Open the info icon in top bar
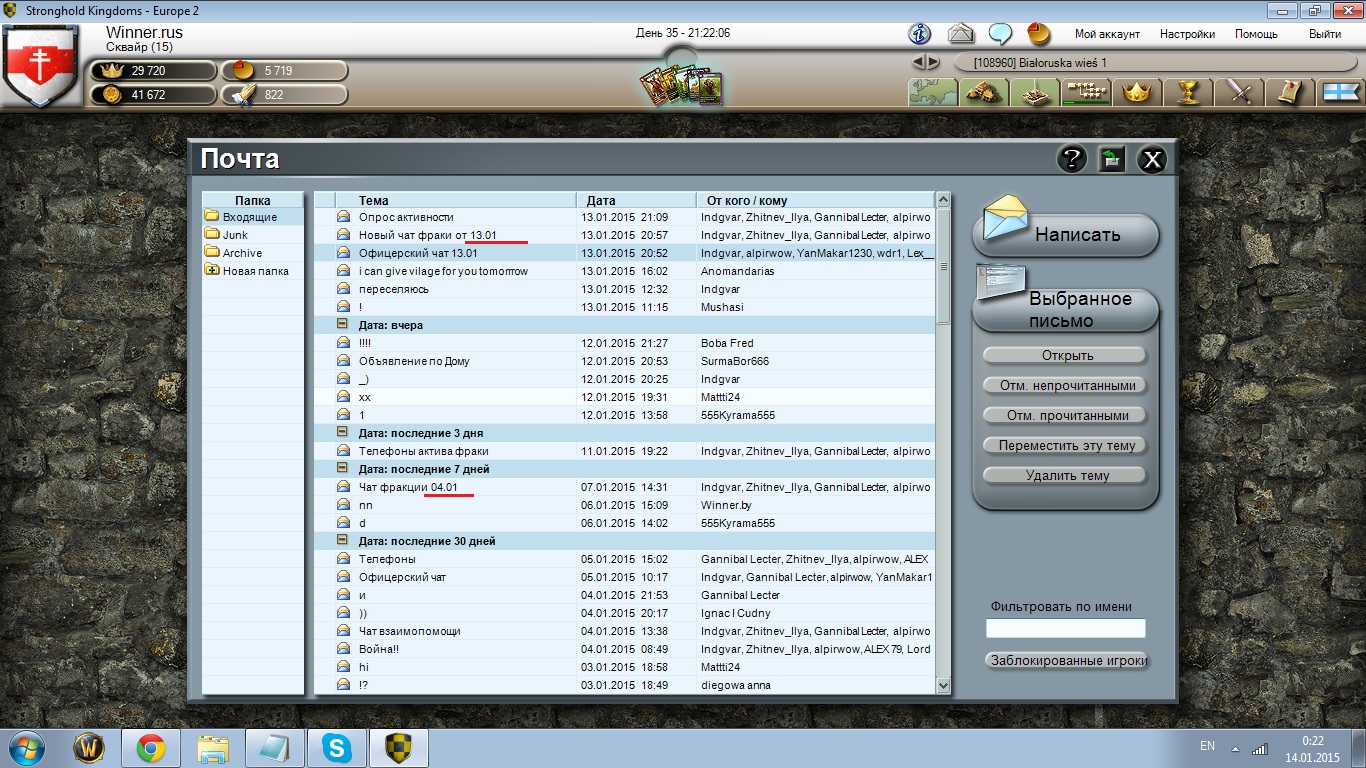 tap(919, 33)
